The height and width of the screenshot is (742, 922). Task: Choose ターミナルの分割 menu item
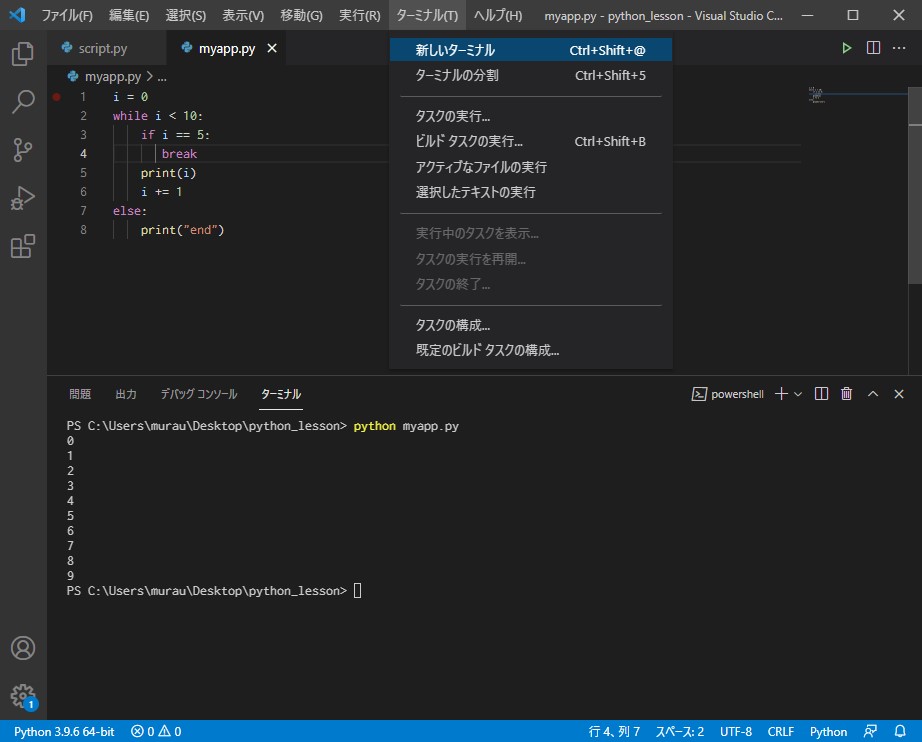[x=530, y=75]
